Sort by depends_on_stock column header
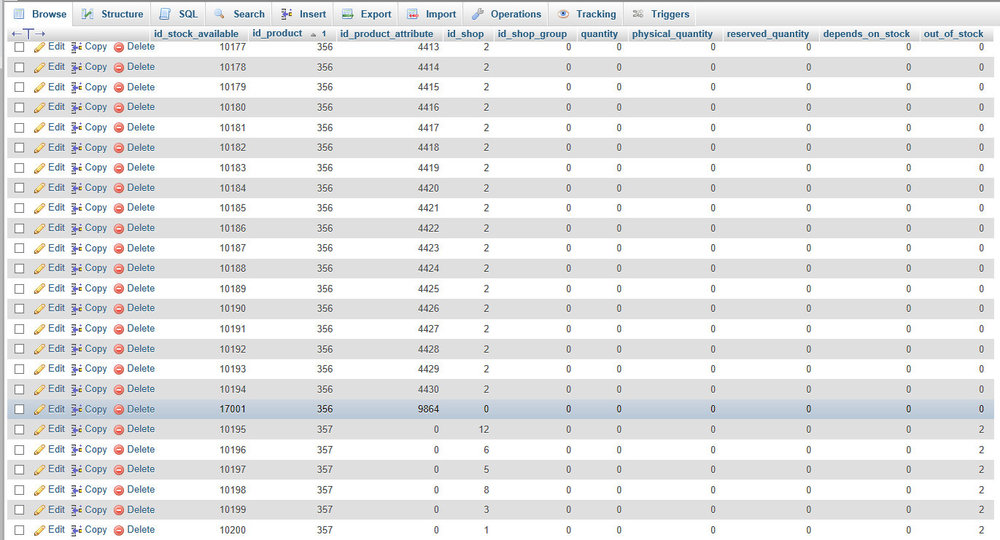This screenshot has height=540, width=1000. [x=867, y=34]
